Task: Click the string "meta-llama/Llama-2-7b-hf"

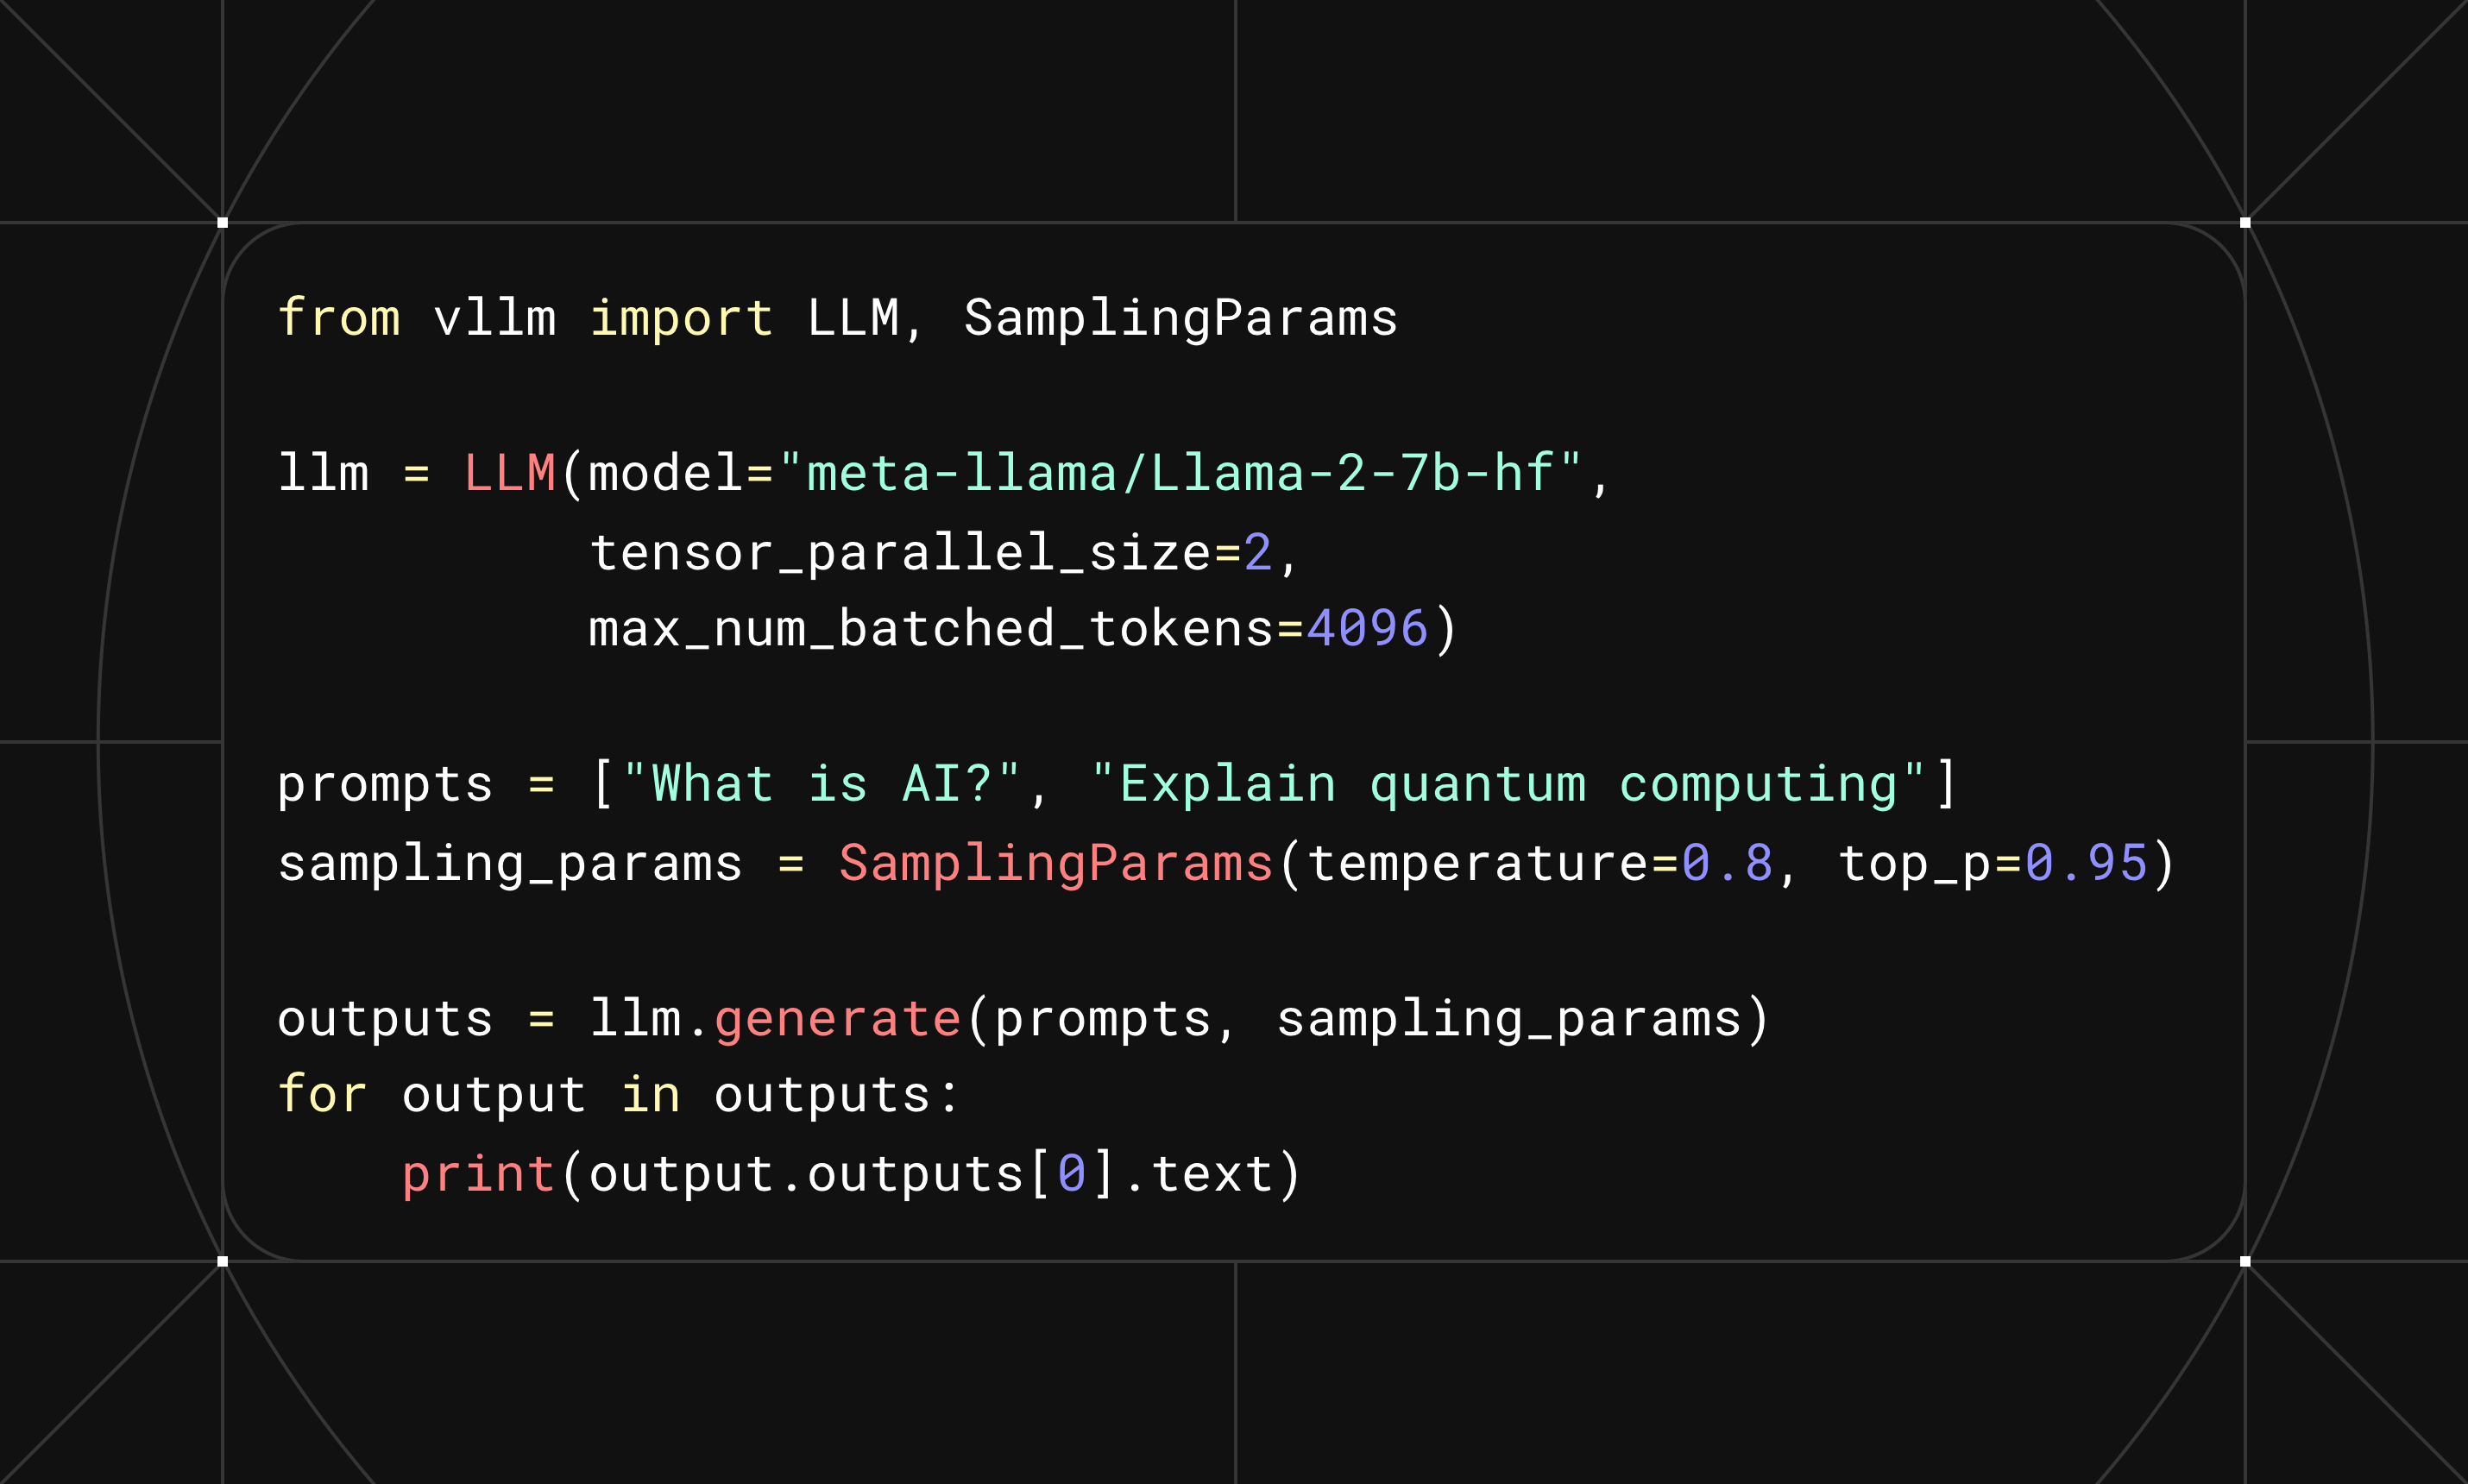Action: point(1181,473)
